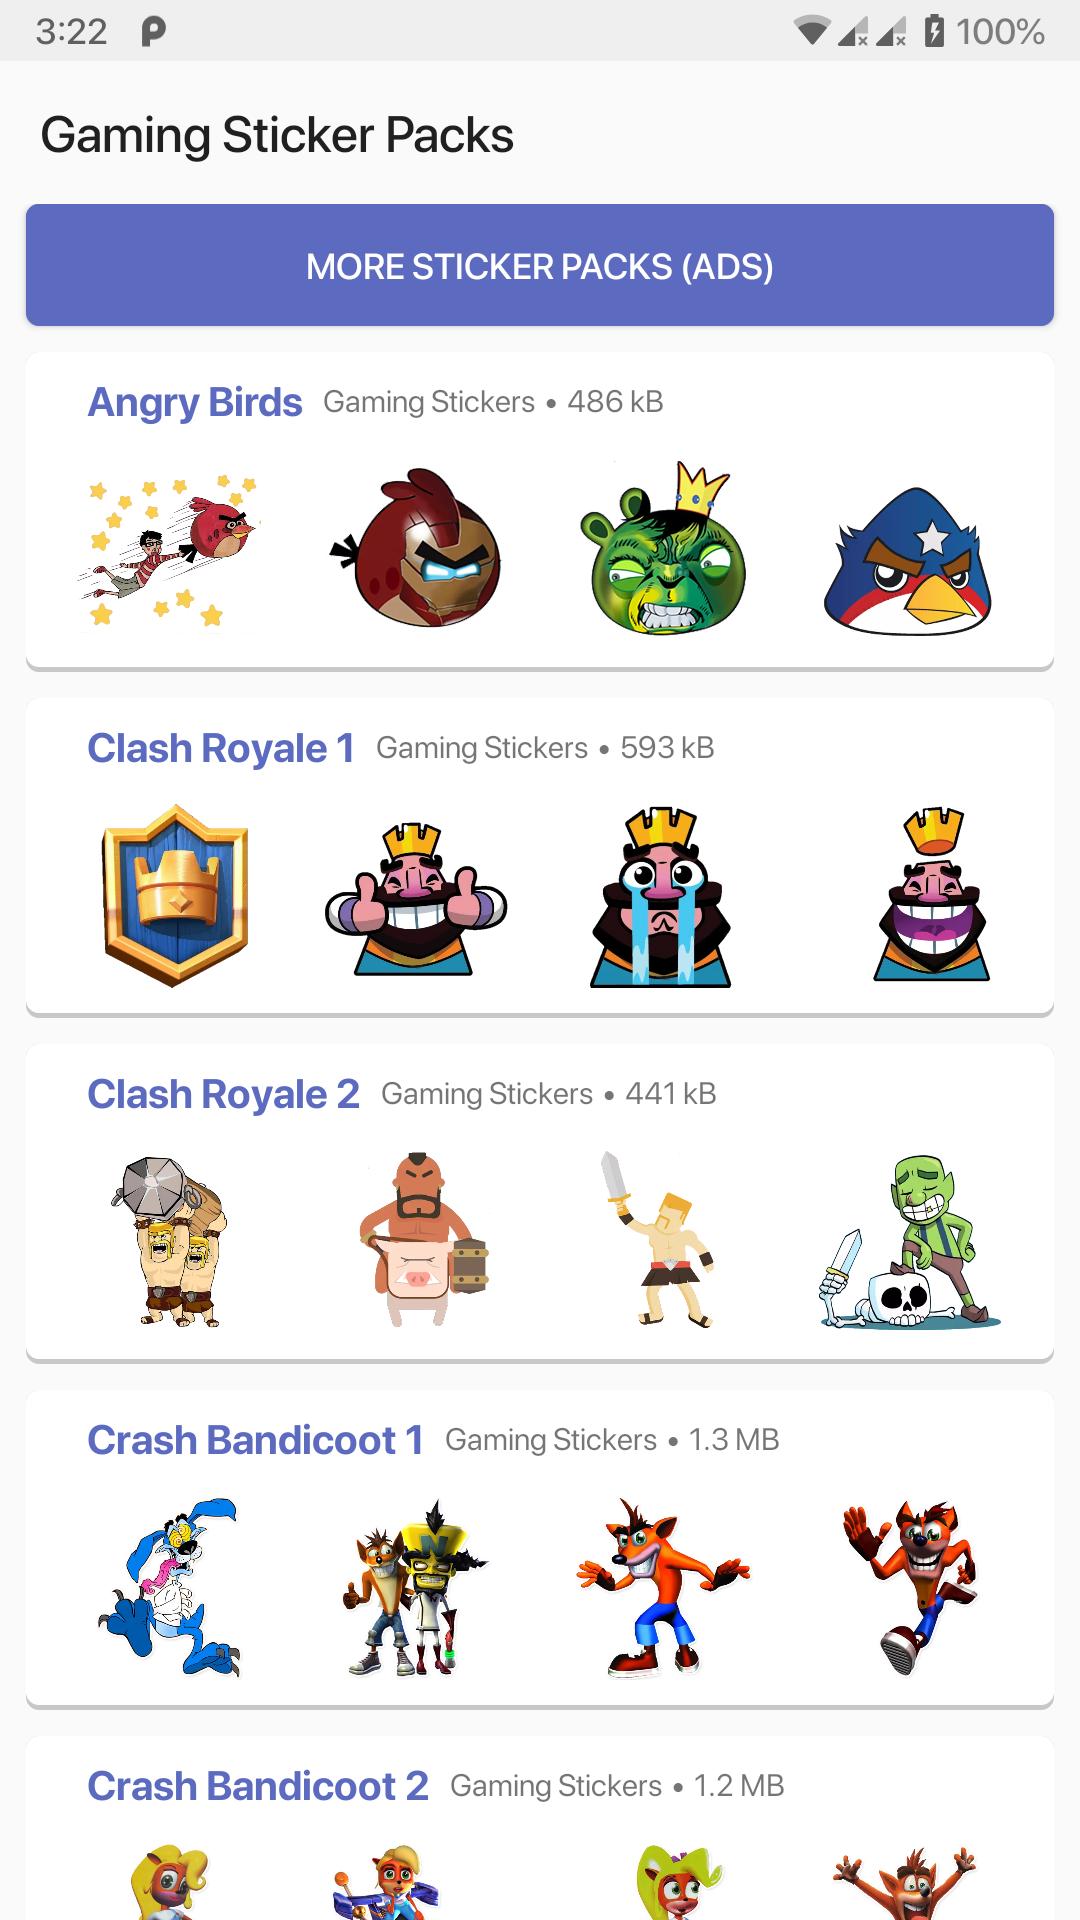Tap the More Sticker Packs (Ads) button
Image resolution: width=1080 pixels, height=1920 pixels.
540,265
